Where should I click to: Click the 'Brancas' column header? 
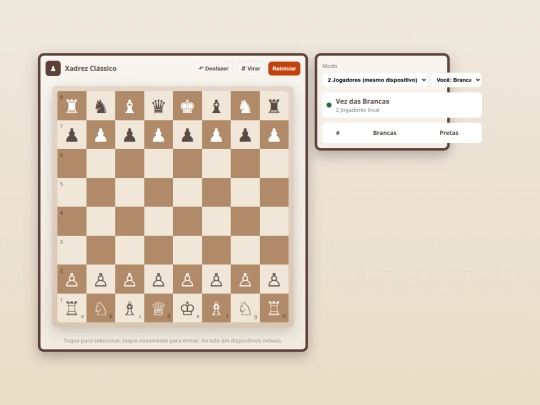(385, 133)
